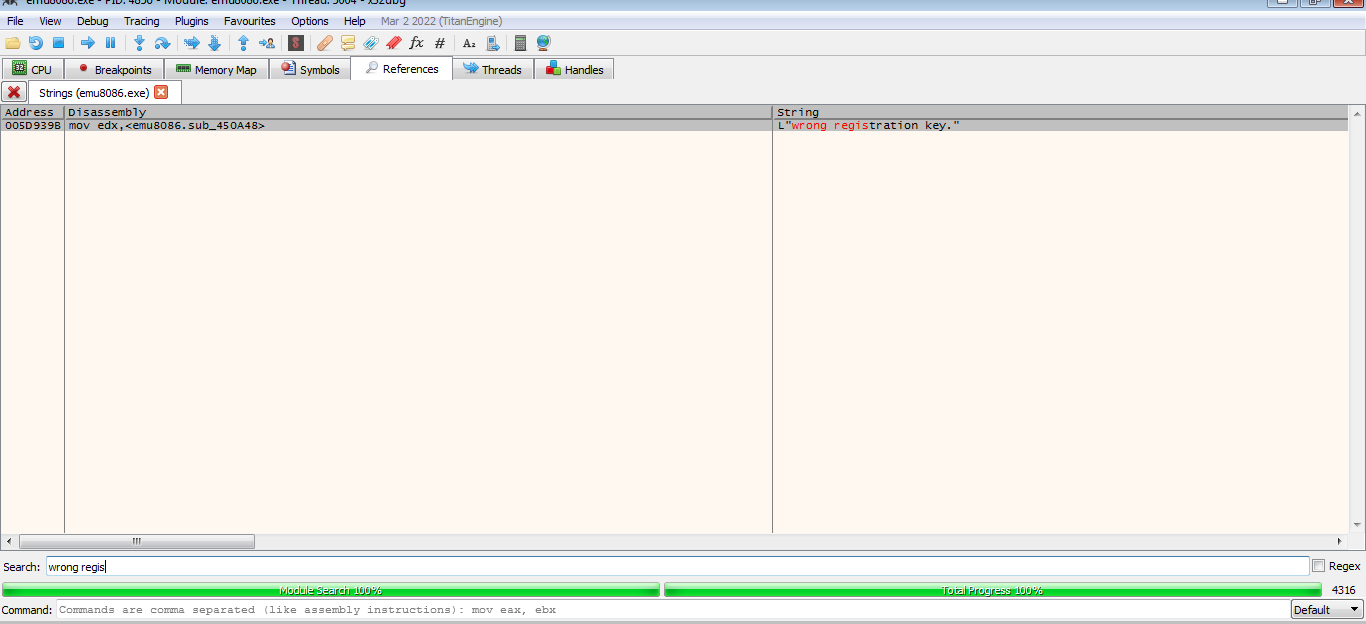The height and width of the screenshot is (624, 1366).
Task: Restart the debugged program
Action: [36, 43]
